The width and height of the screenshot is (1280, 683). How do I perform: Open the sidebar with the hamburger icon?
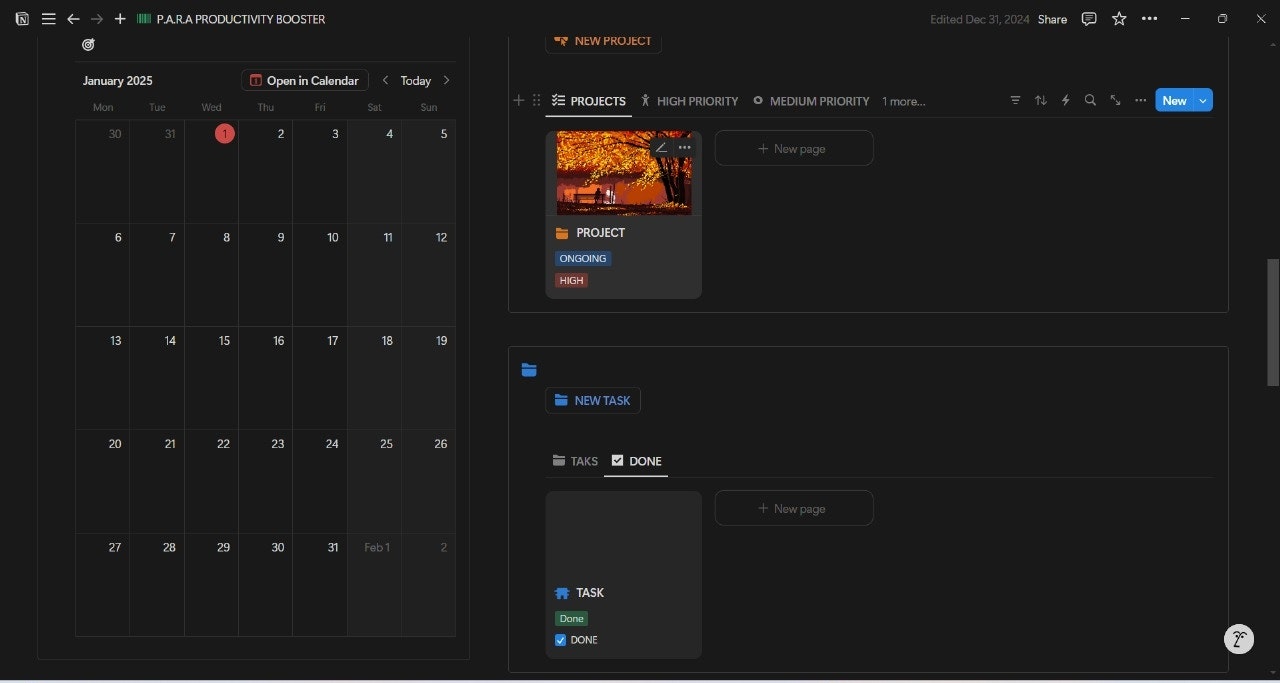[48, 18]
